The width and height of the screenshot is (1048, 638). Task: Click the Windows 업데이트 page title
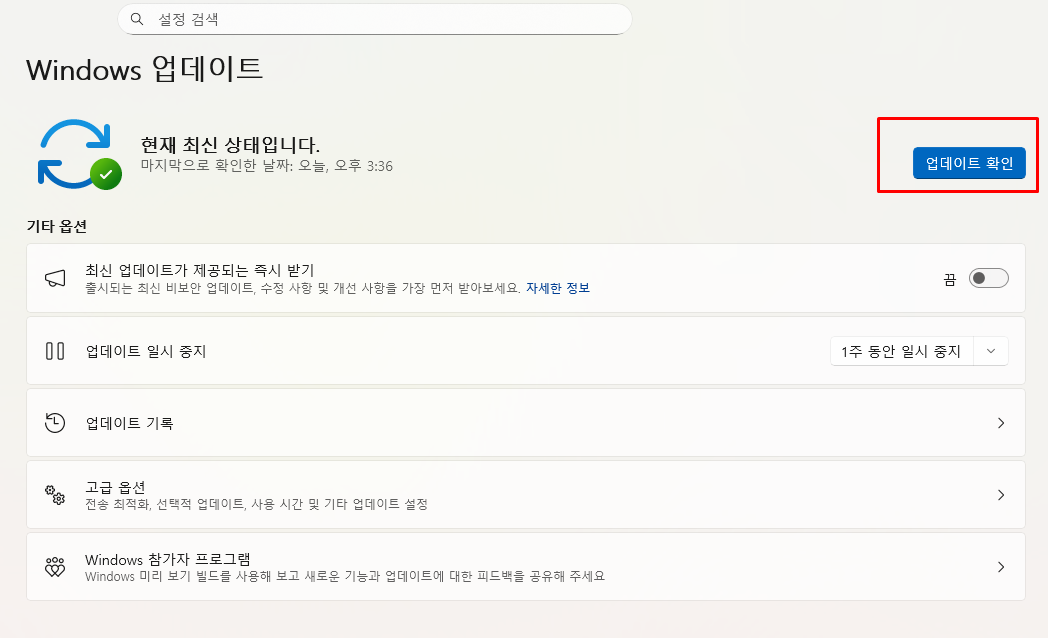coord(144,69)
